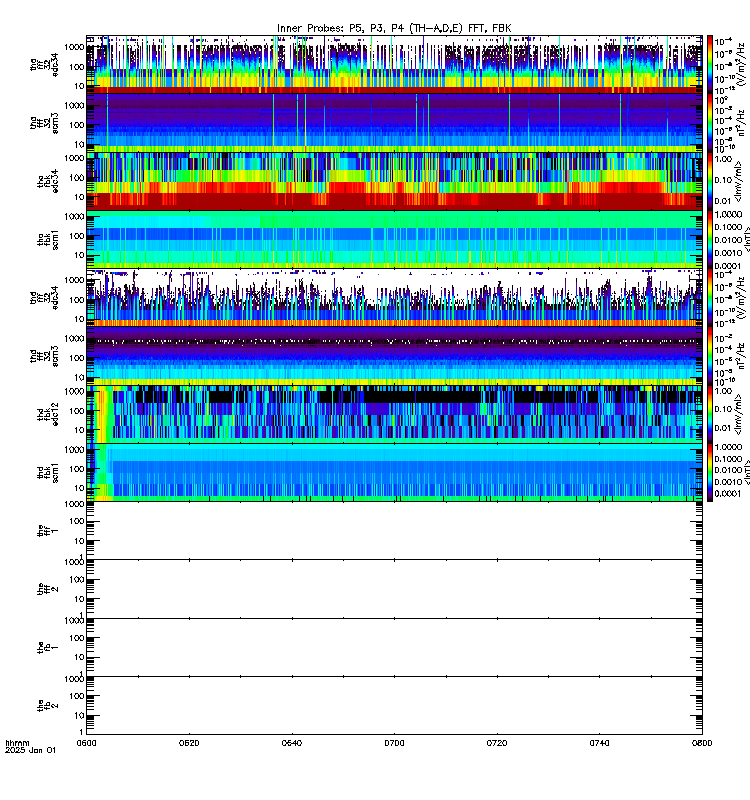This screenshot has width=750, height=800.
Task: Click the nT²/Hz unit label of thd scm3
Action: tap(742, 356)
